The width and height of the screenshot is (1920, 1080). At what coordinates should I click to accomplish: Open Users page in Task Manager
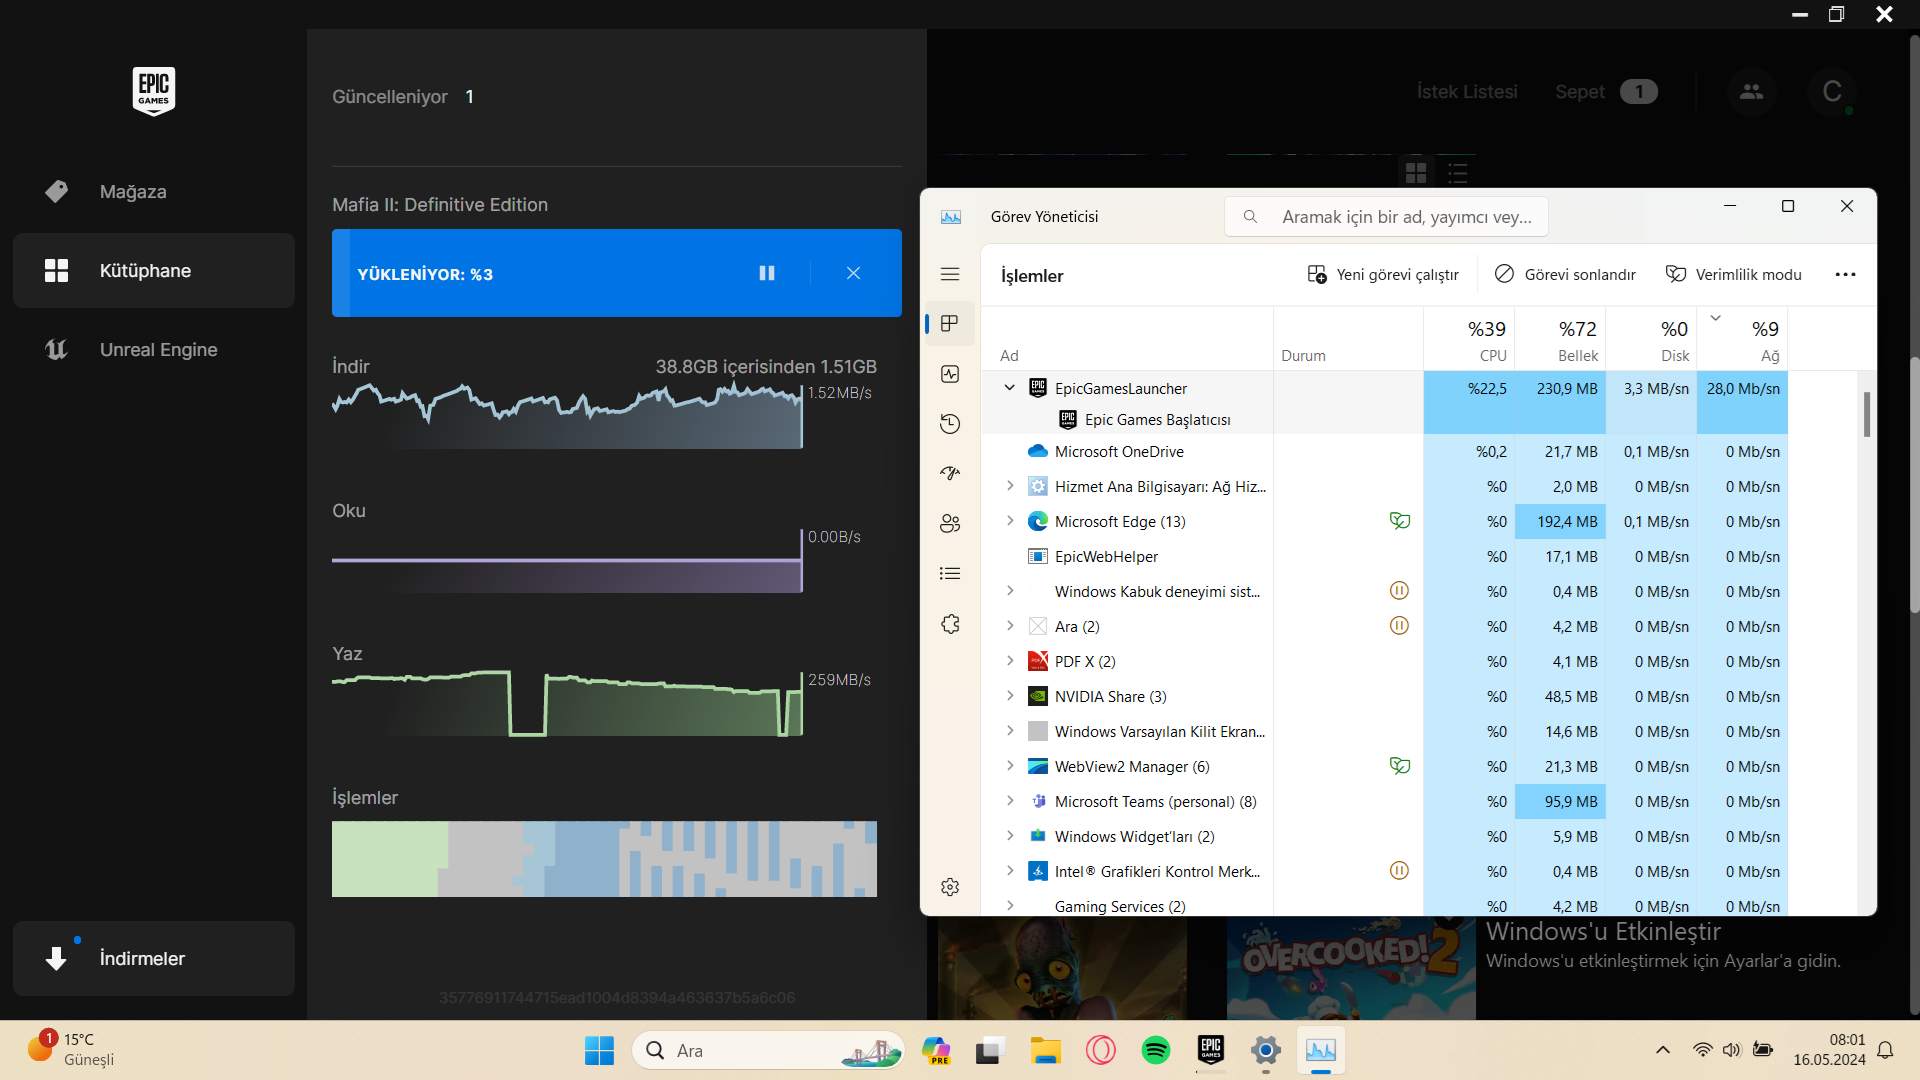click(950, 523)
